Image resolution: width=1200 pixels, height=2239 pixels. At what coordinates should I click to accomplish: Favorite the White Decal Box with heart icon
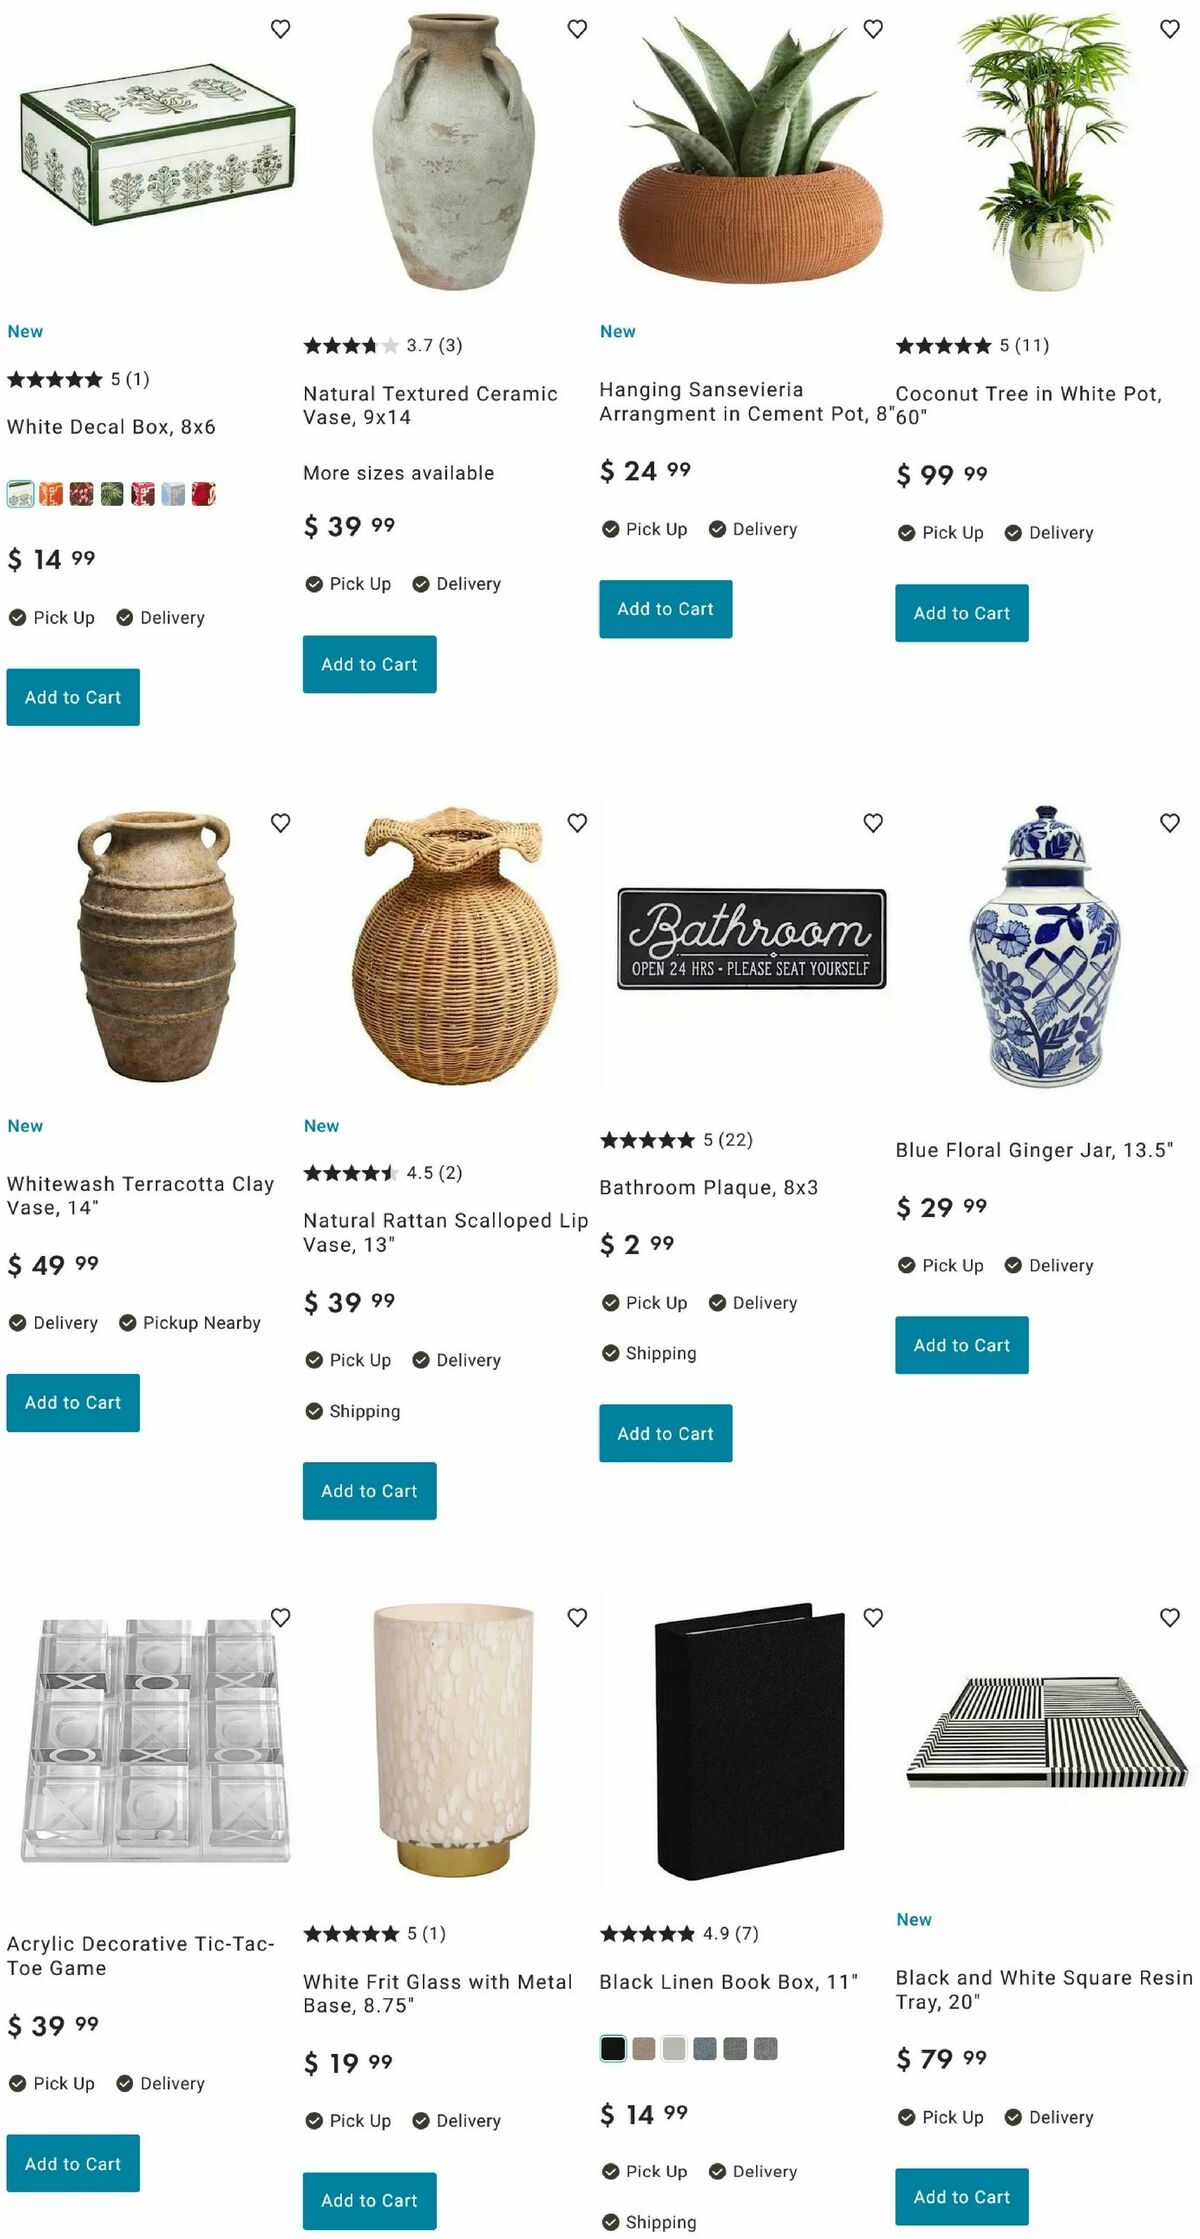tap(281, 29)
